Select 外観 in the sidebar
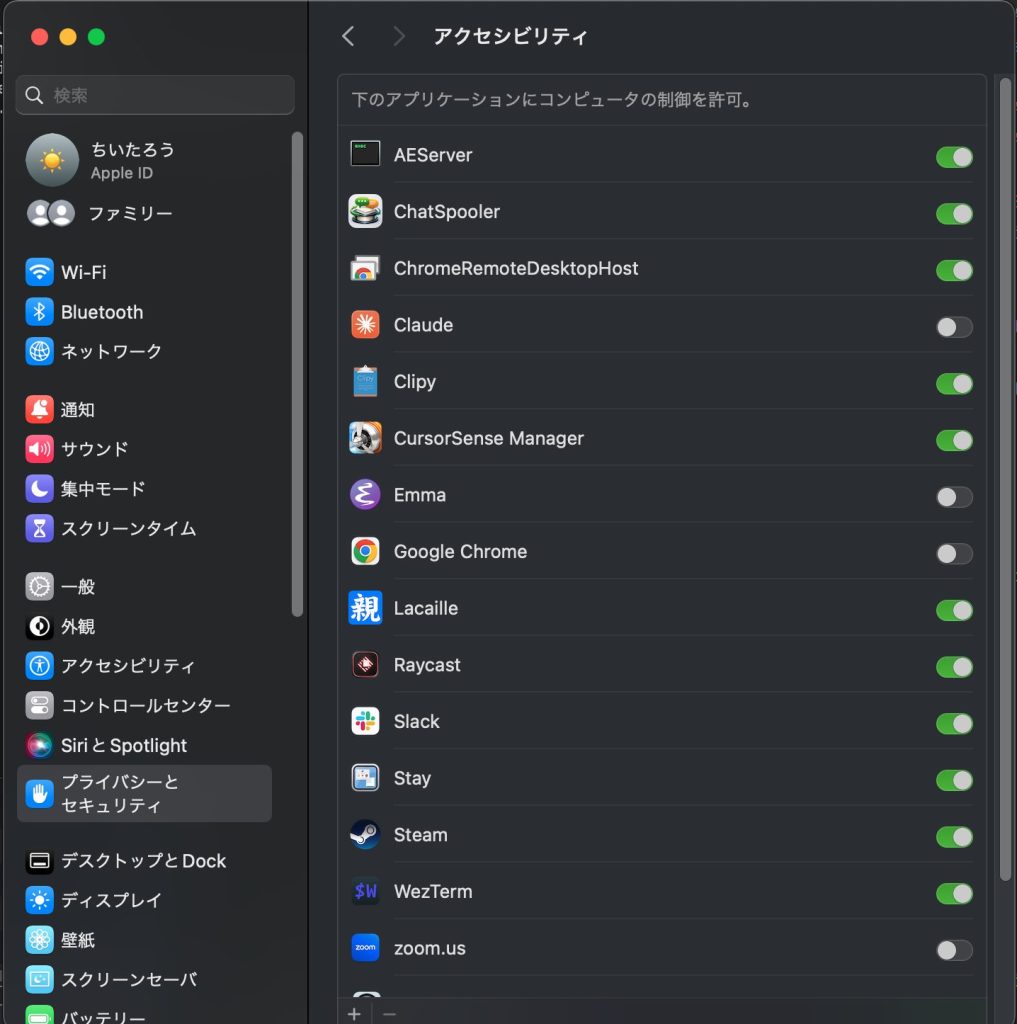This screenshot has height=1024, width=1017. 144,626
